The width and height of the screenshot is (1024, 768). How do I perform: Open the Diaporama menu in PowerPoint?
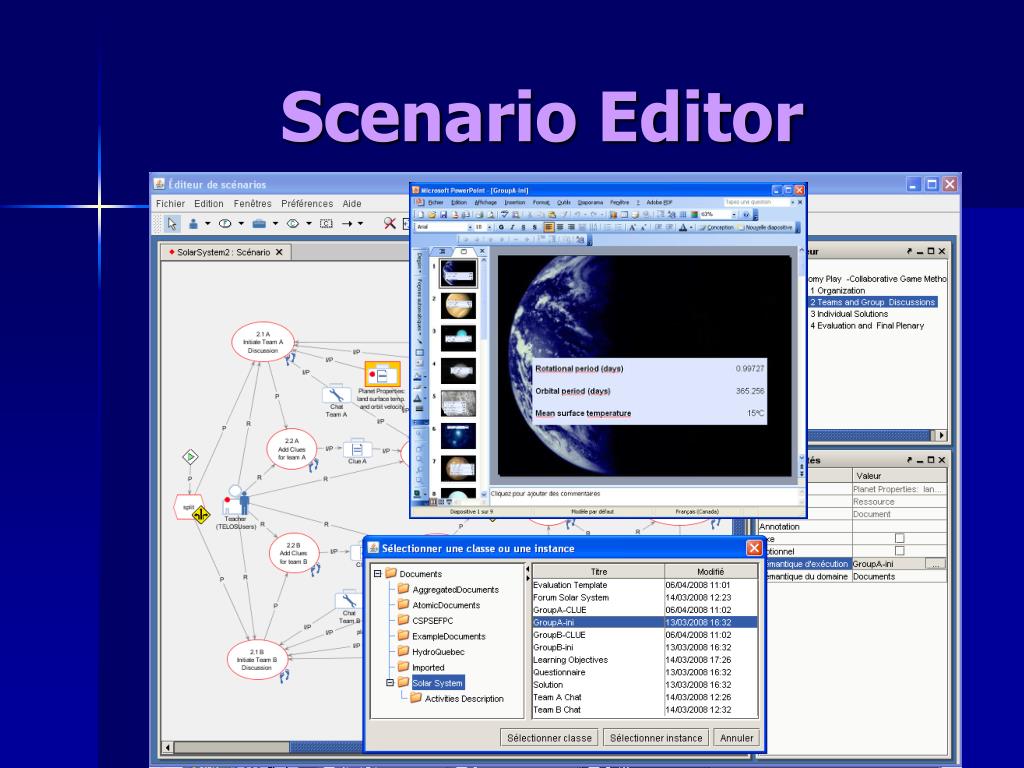coord(590,202)
